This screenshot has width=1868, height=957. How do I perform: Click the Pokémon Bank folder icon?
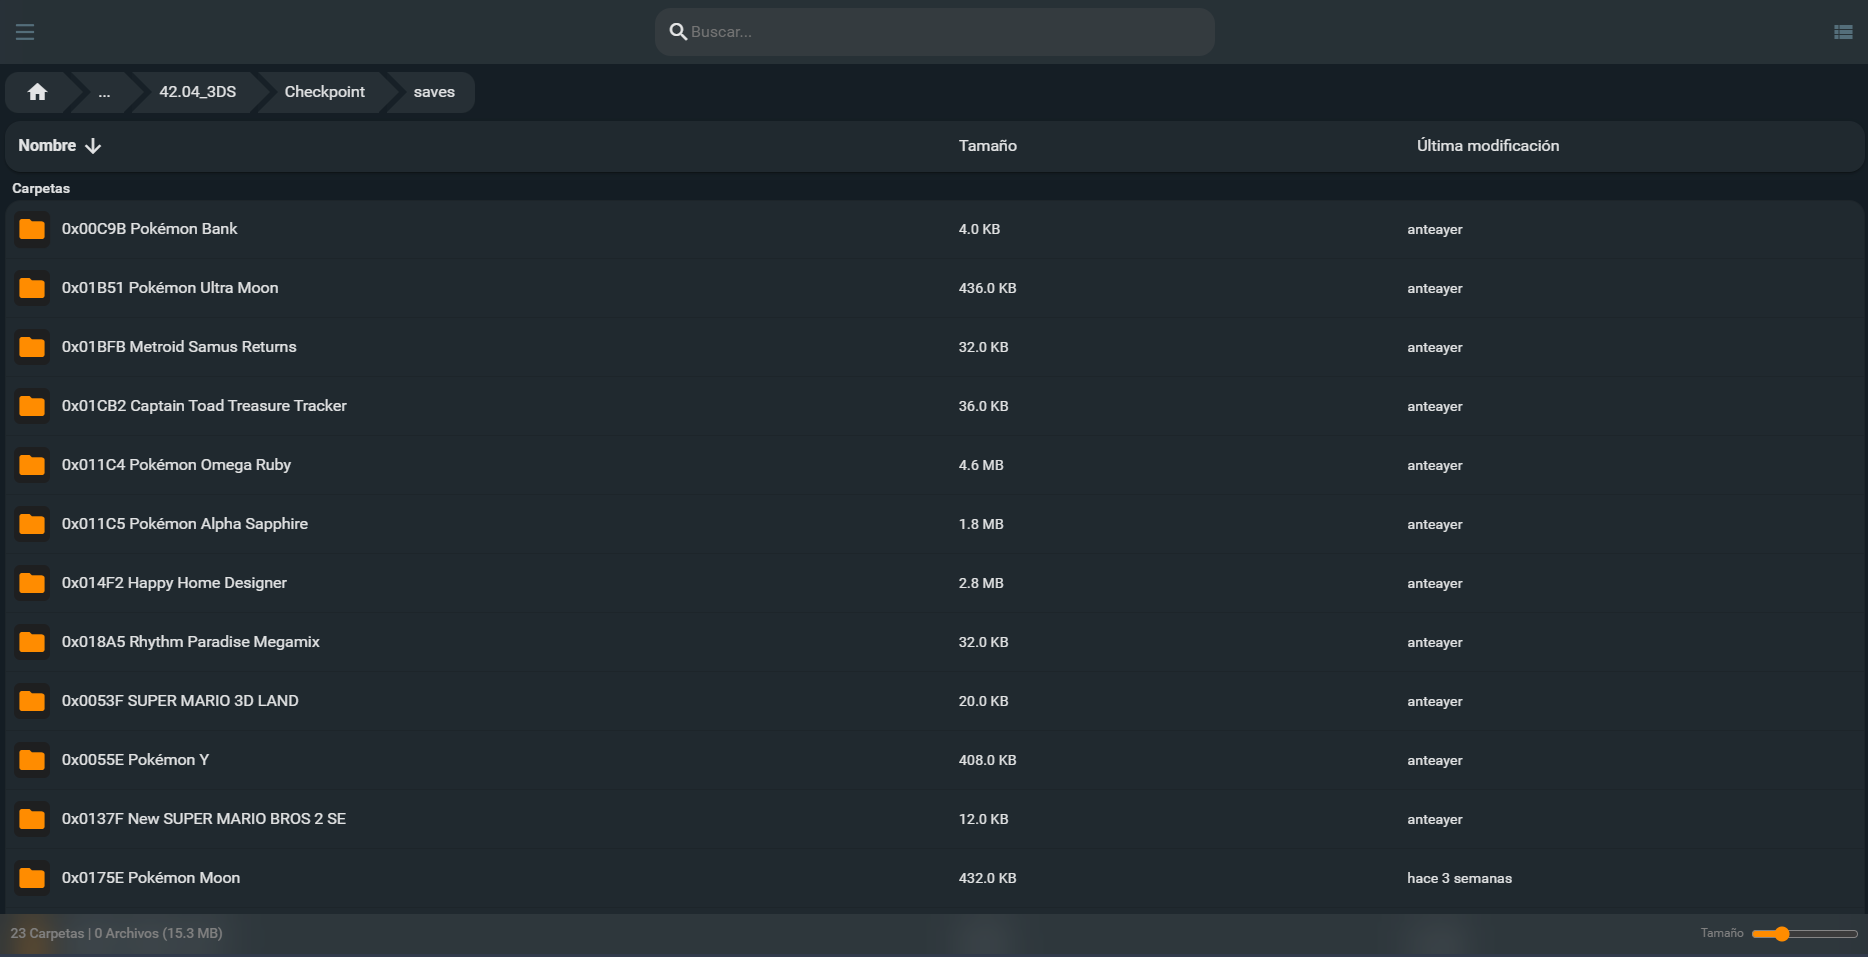tap(32, 229)
